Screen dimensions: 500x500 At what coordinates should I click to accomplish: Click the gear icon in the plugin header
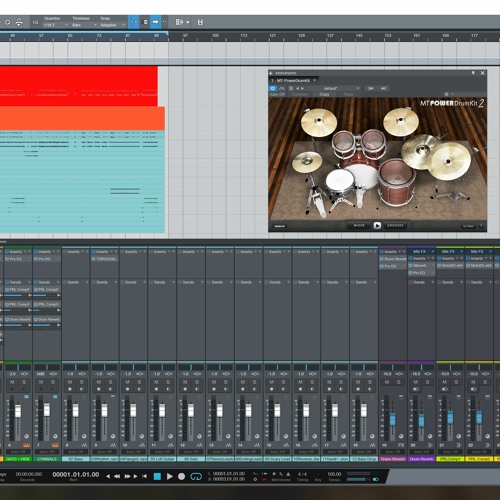coord(447,94)
